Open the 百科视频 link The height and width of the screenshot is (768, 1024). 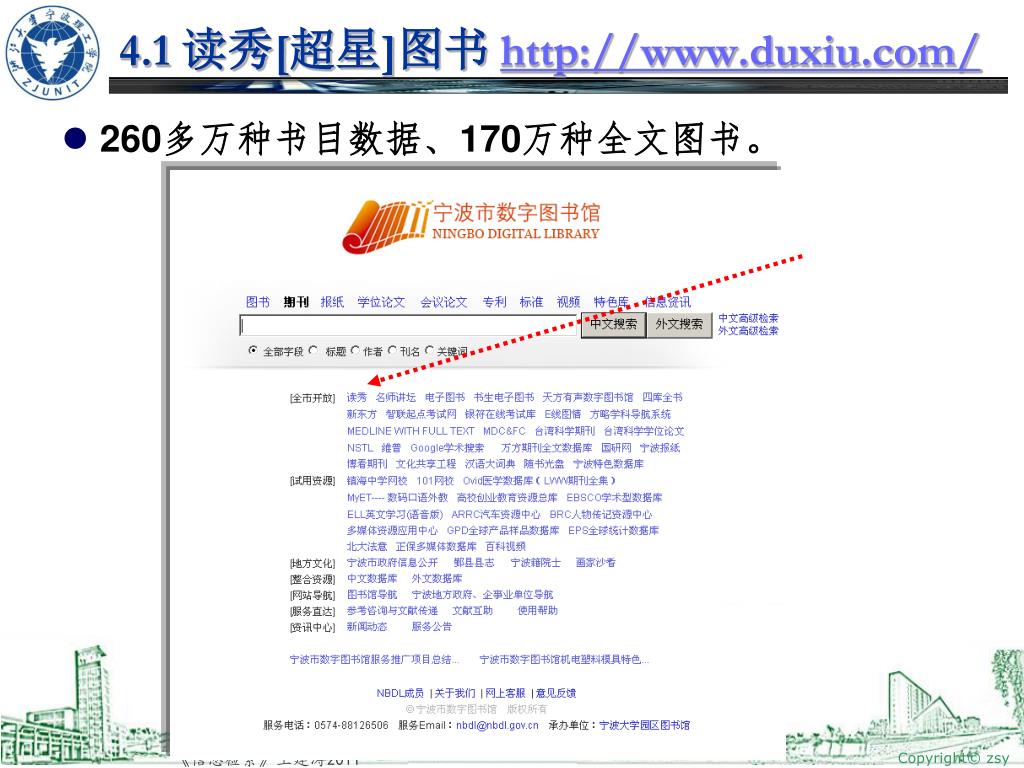tap(505, 546)
